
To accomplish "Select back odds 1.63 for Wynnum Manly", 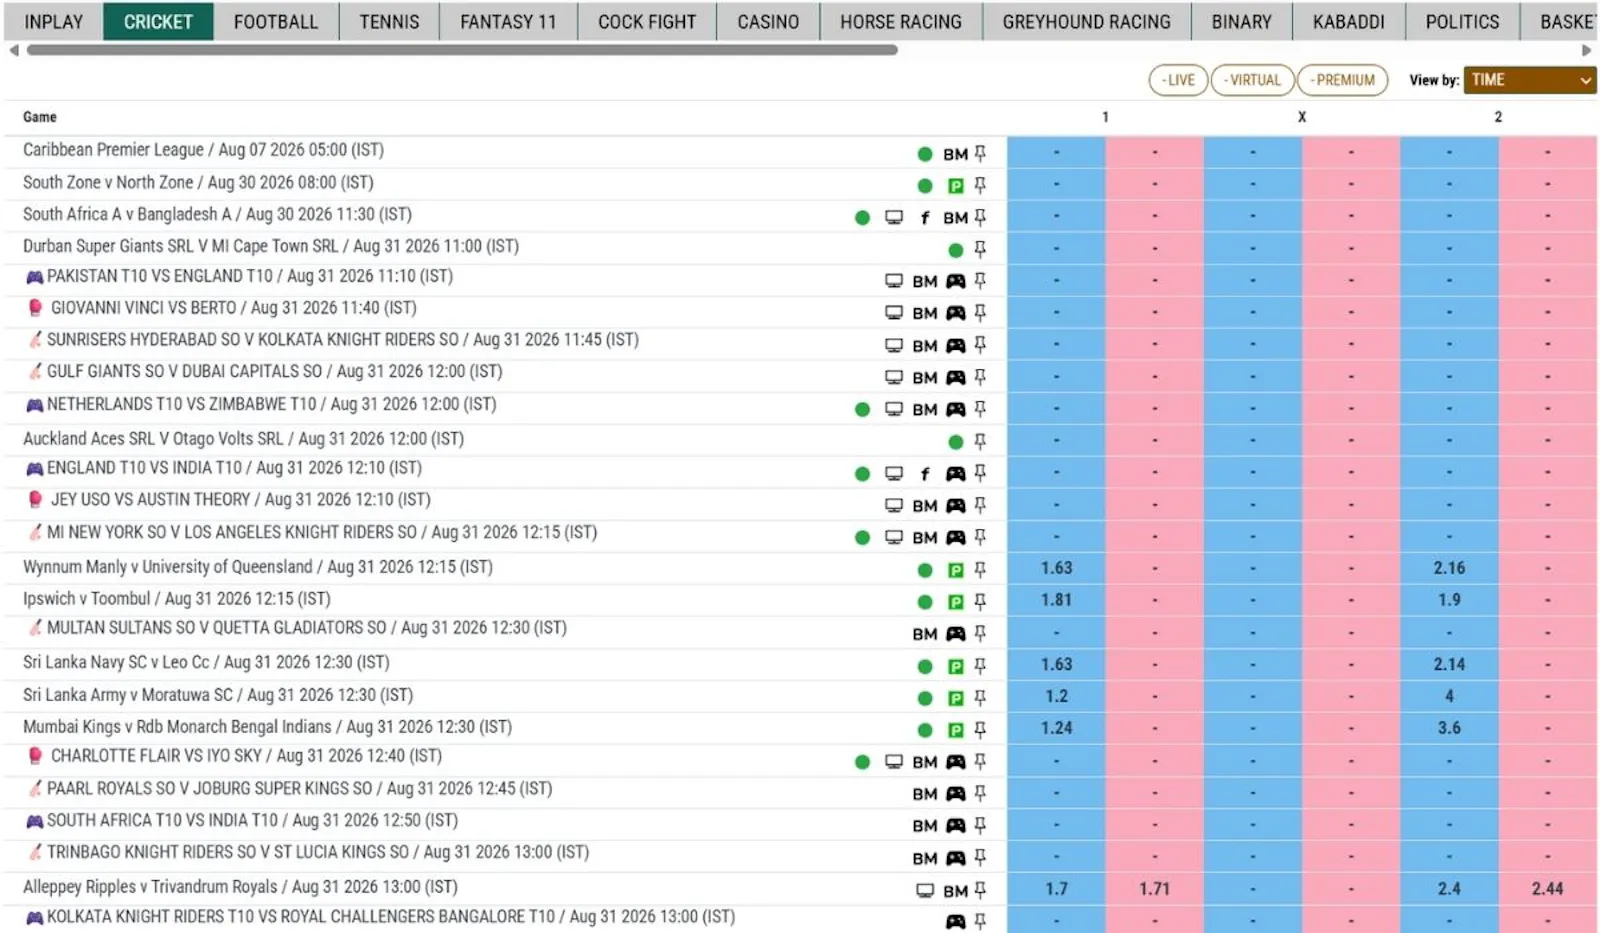I will click(x=1056, y=568).
